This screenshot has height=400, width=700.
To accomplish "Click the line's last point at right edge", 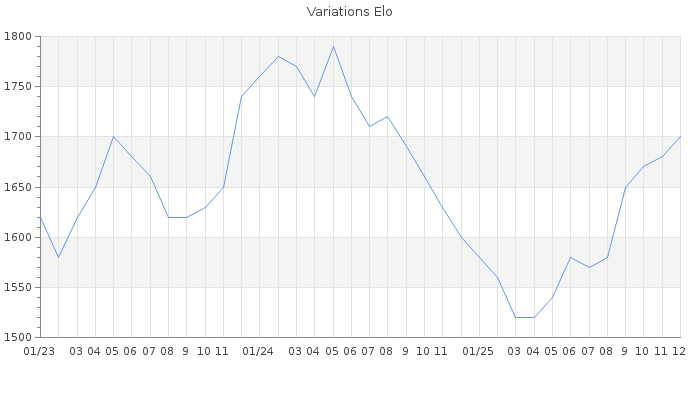I will 680,137.
